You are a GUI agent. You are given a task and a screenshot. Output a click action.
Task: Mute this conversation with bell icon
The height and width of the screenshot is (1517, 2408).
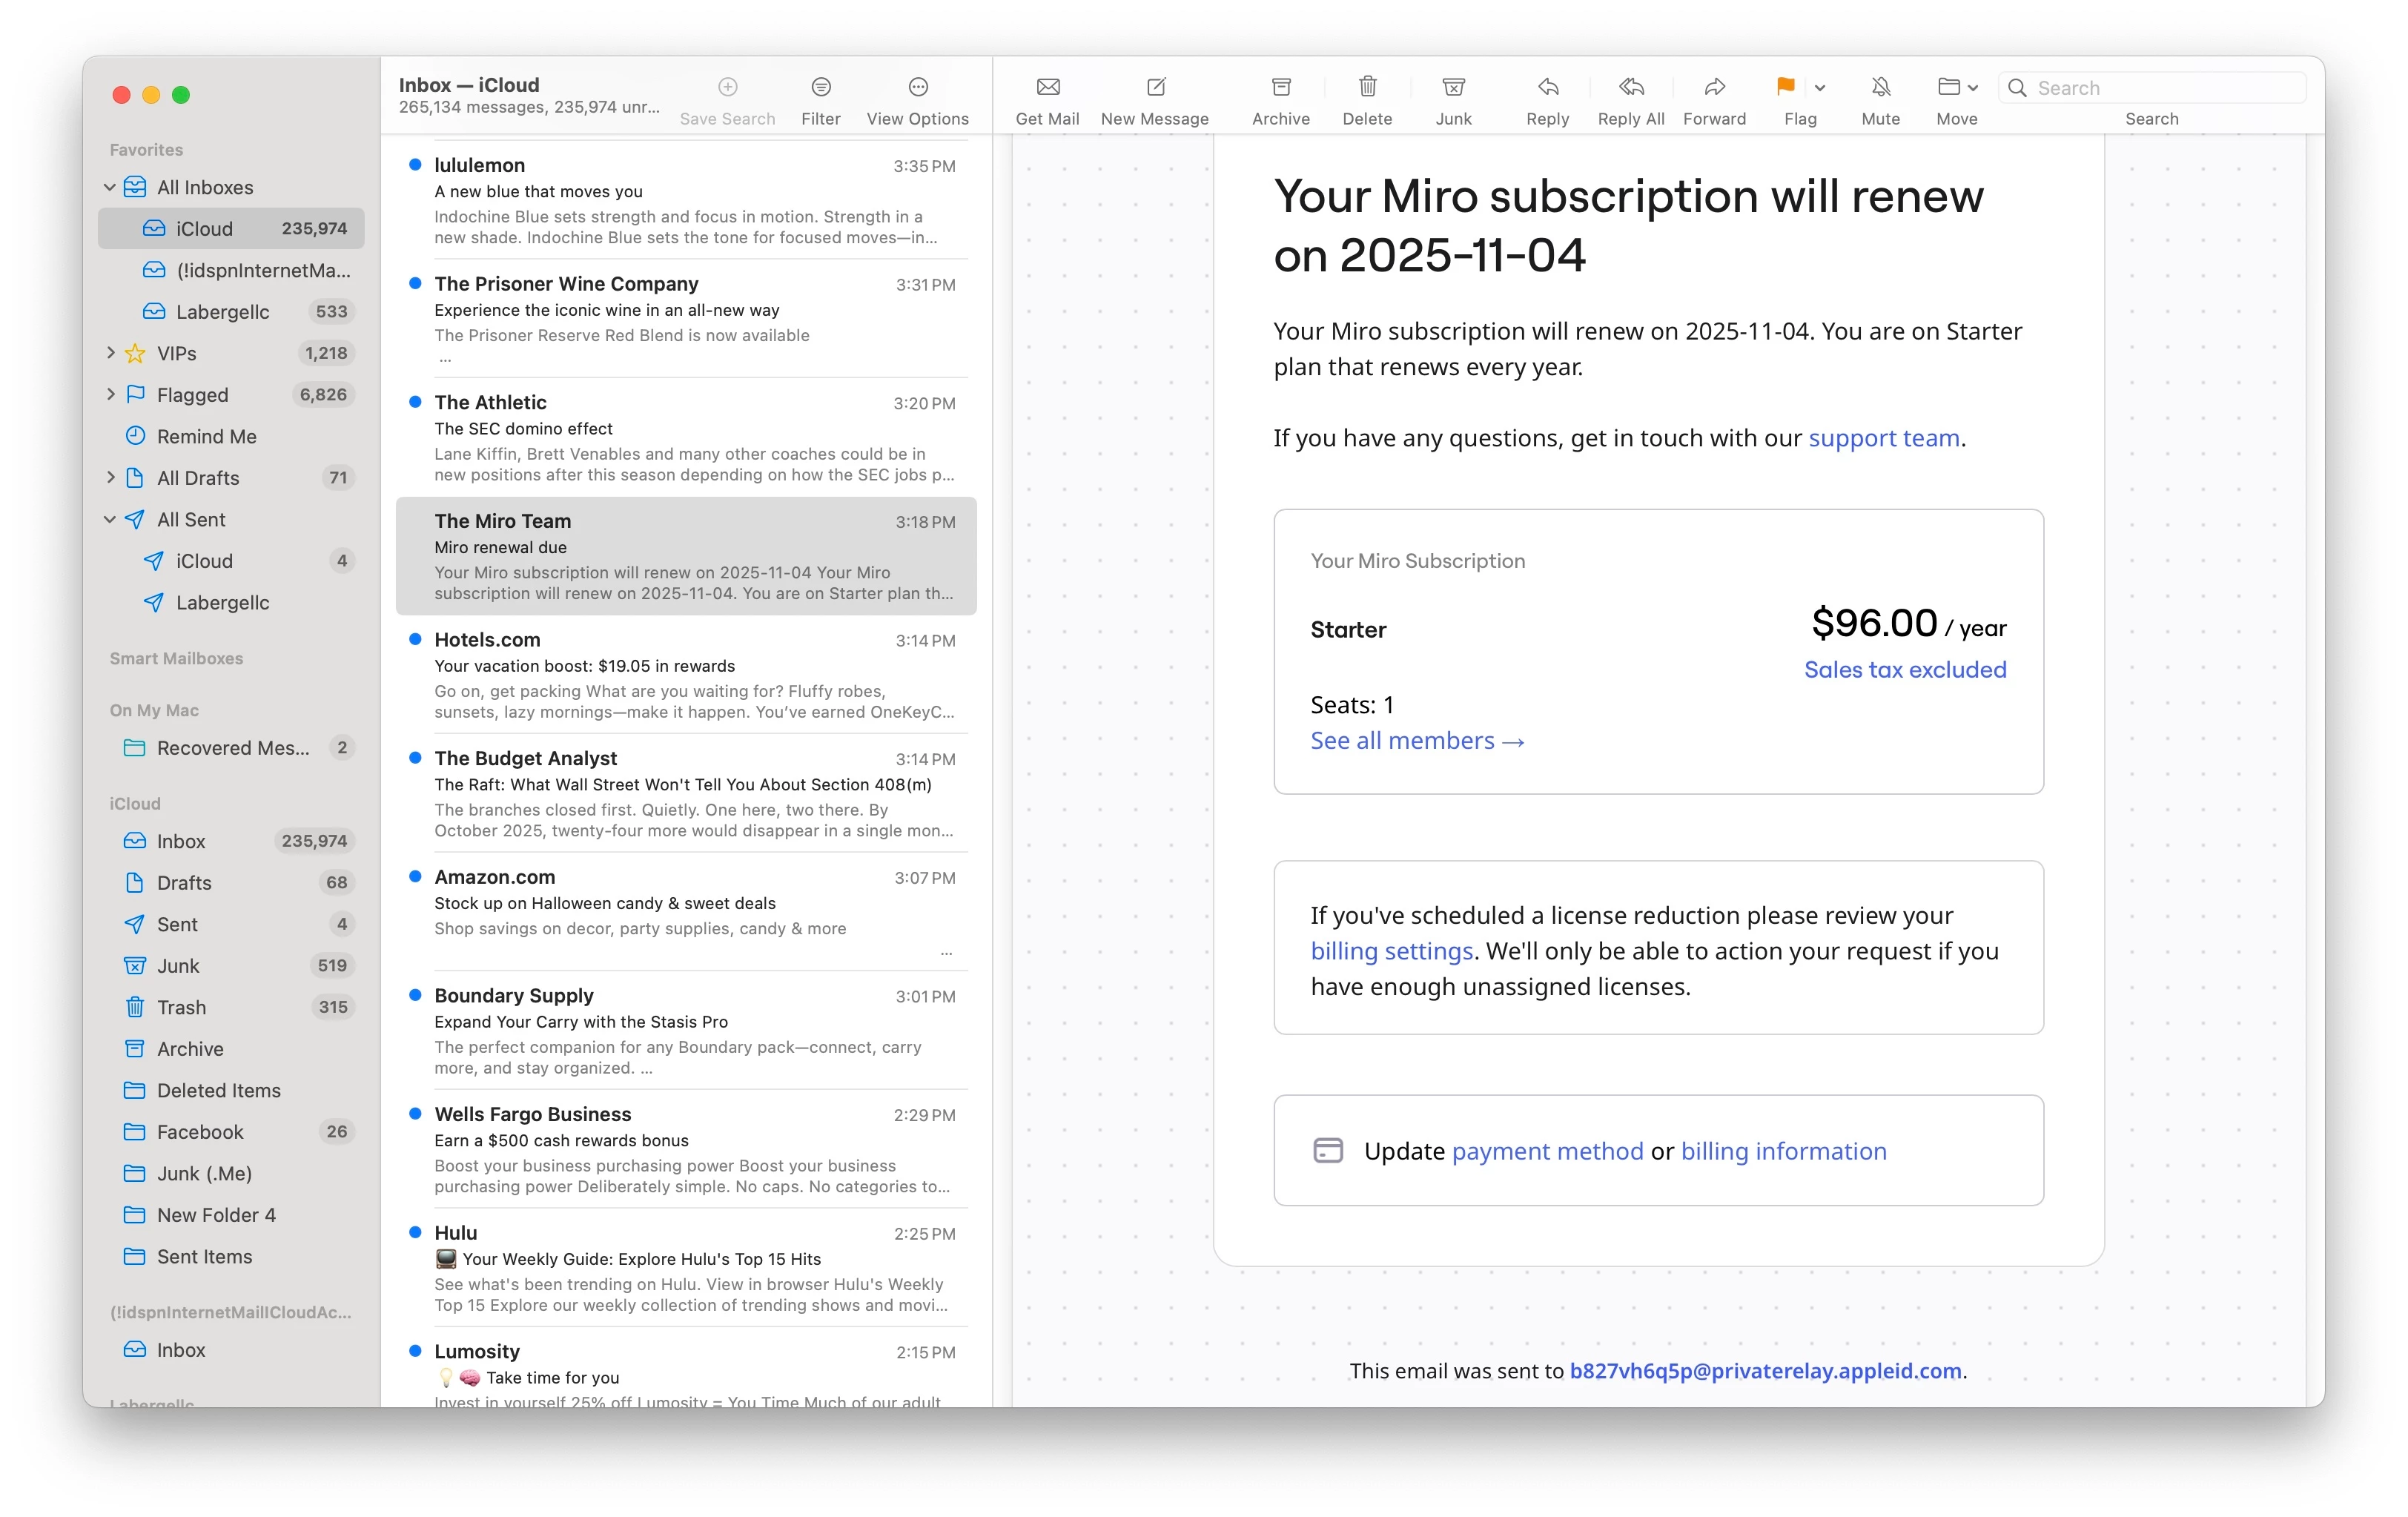point(1880,88)
